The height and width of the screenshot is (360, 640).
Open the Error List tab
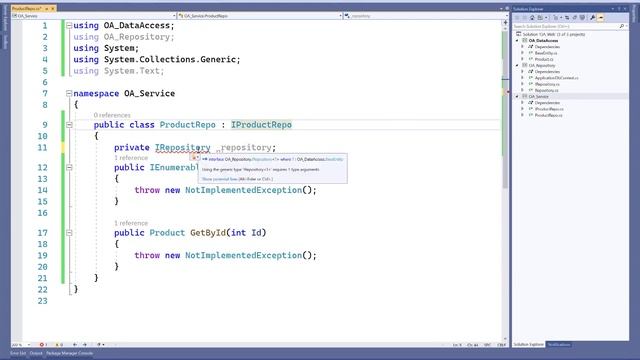coord(18,353)
